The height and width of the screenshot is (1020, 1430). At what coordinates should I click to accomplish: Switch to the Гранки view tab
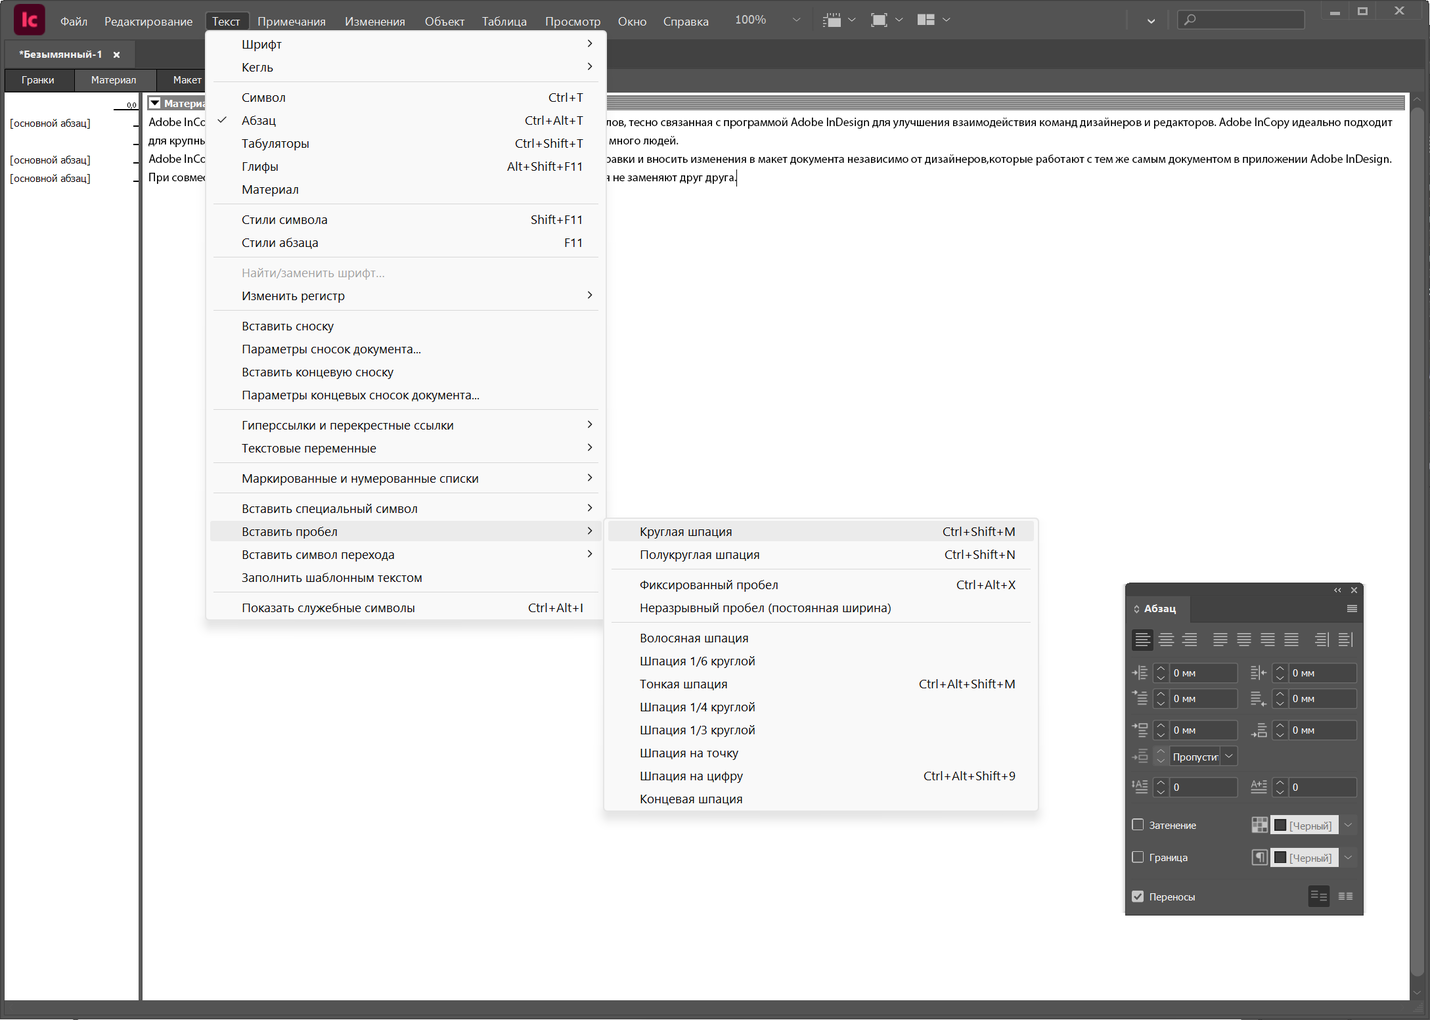(x=38, y=80)
